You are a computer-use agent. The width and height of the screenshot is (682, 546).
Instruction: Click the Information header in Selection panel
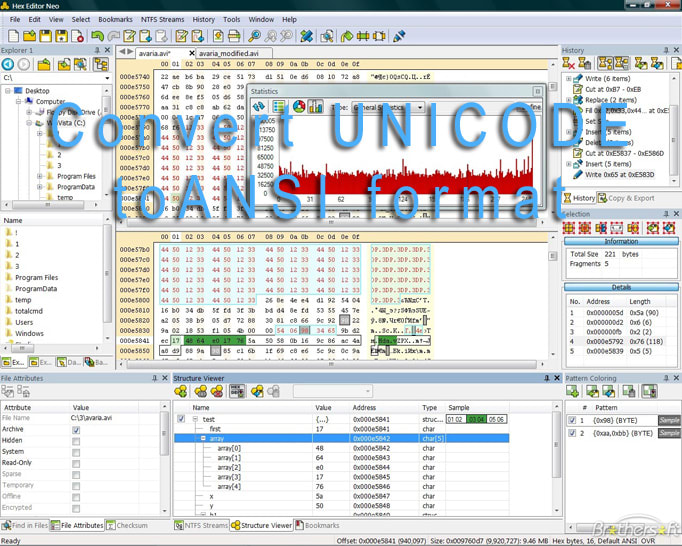point(621,241)
